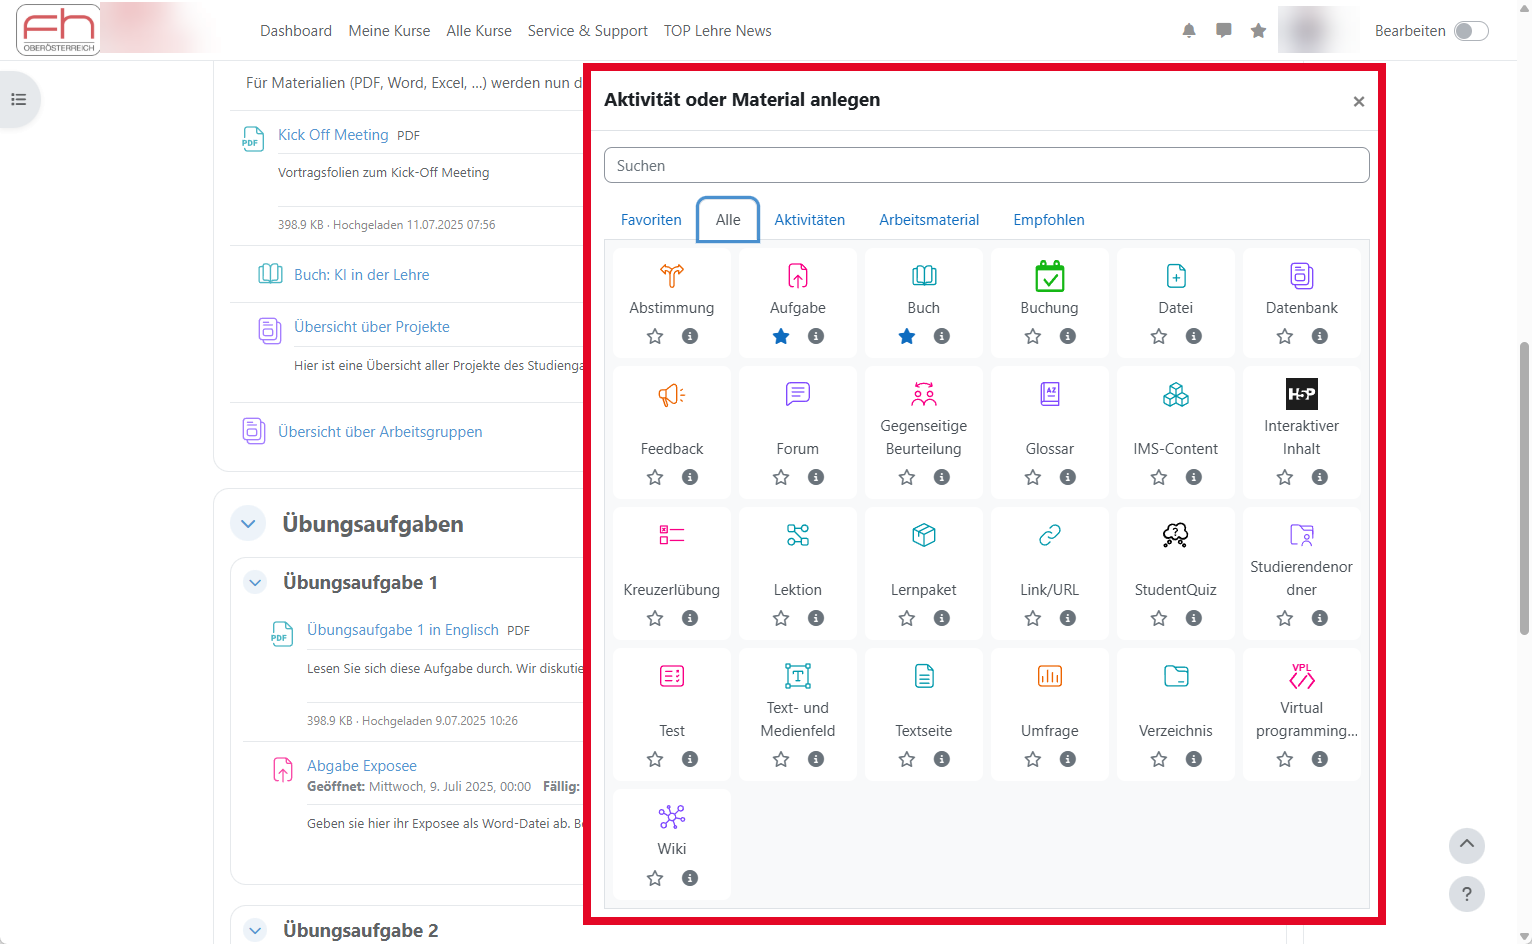The width and height of the screenshot is (1532, 944).
Task: Switch to Arbeitsmaterial tab
Action: coord(929,220)
